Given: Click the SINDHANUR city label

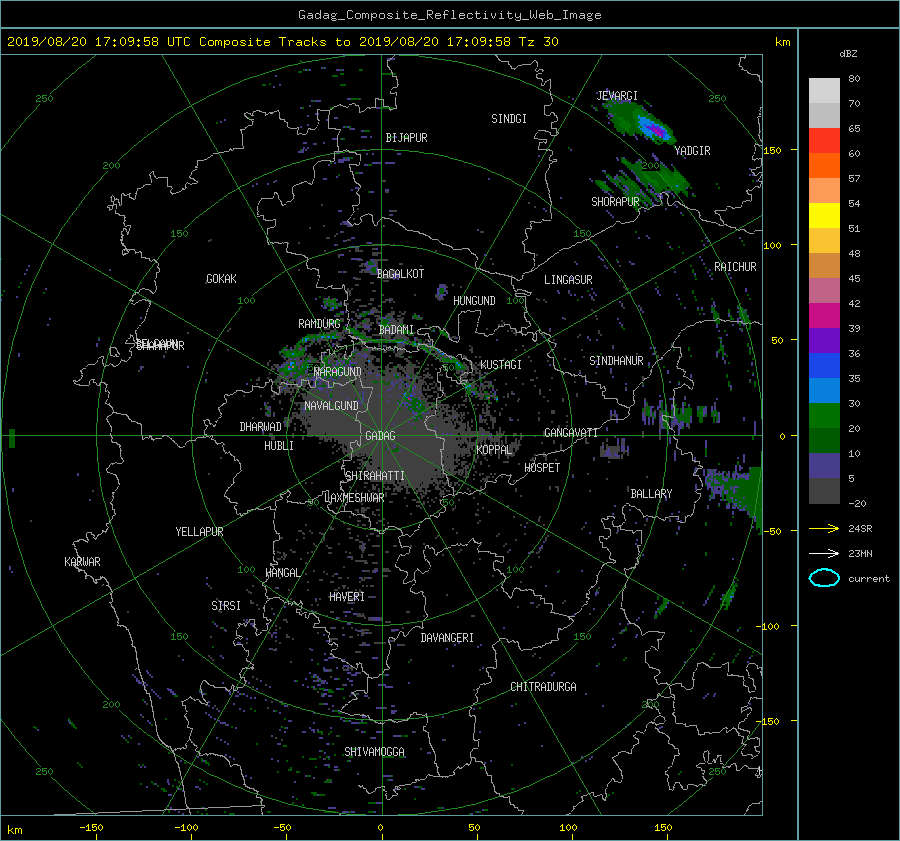Looking at the screenshot, I should 616,361.
